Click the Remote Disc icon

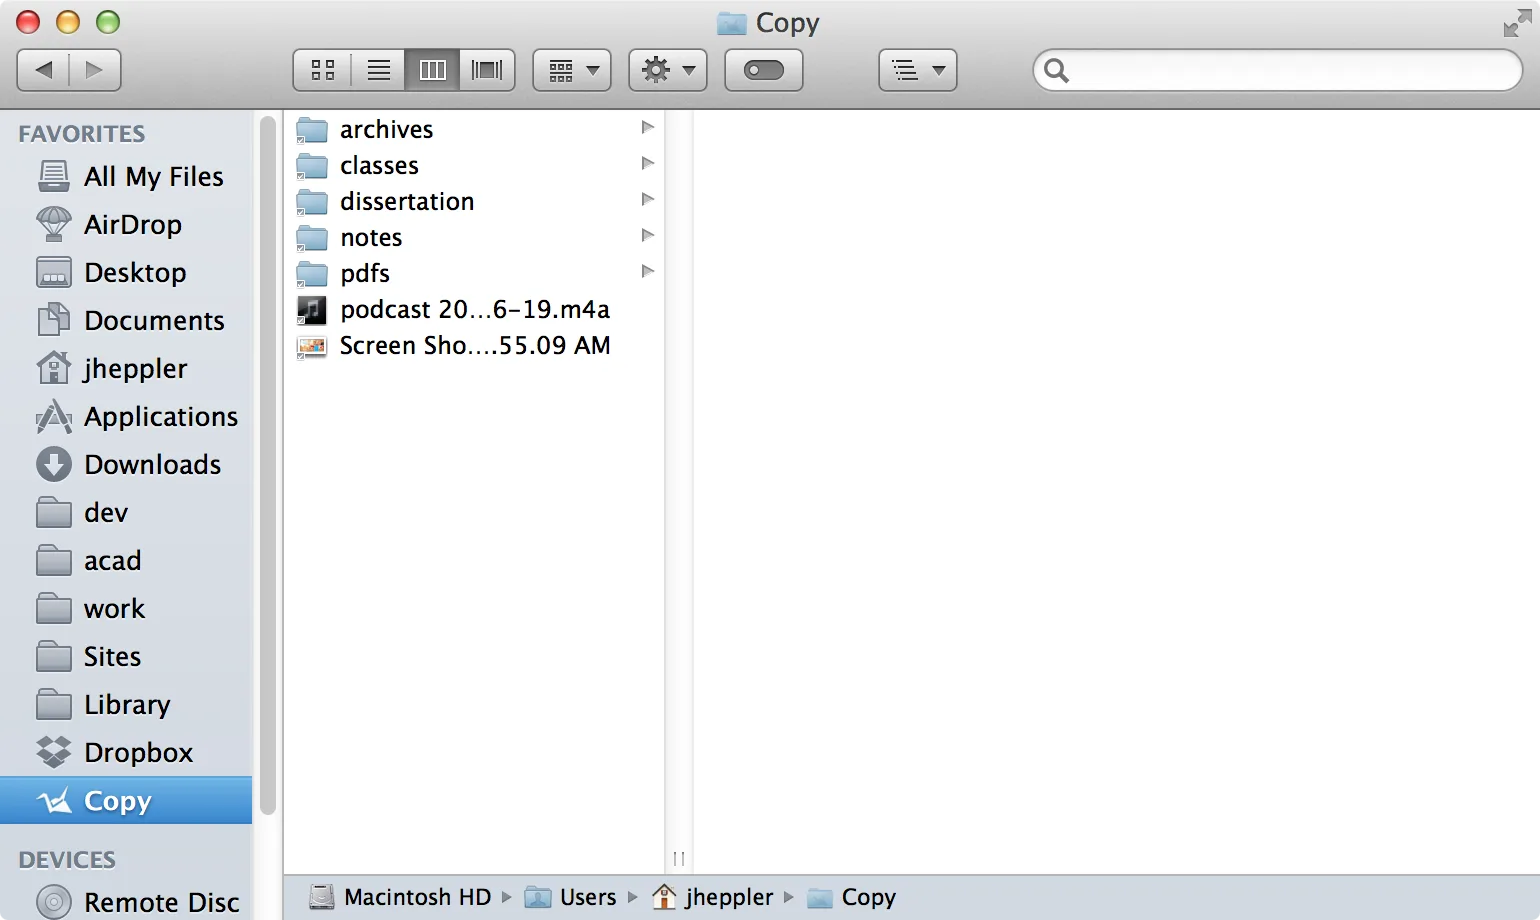[54, 902]
